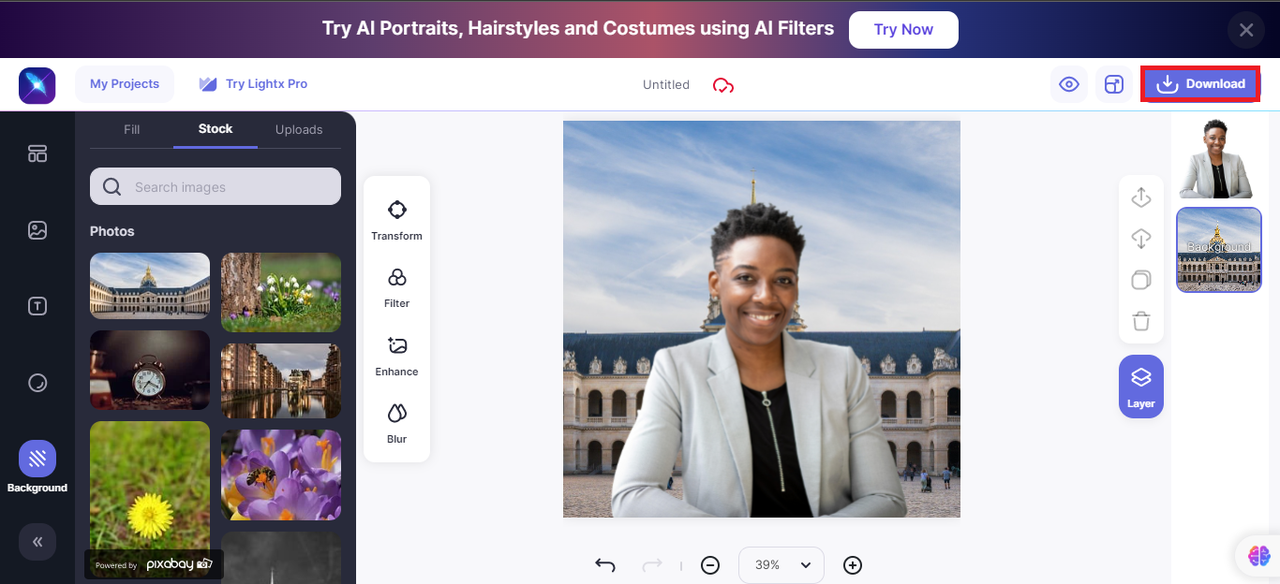Open the Transform tool

pyautogui.click(x=397, y=219)
